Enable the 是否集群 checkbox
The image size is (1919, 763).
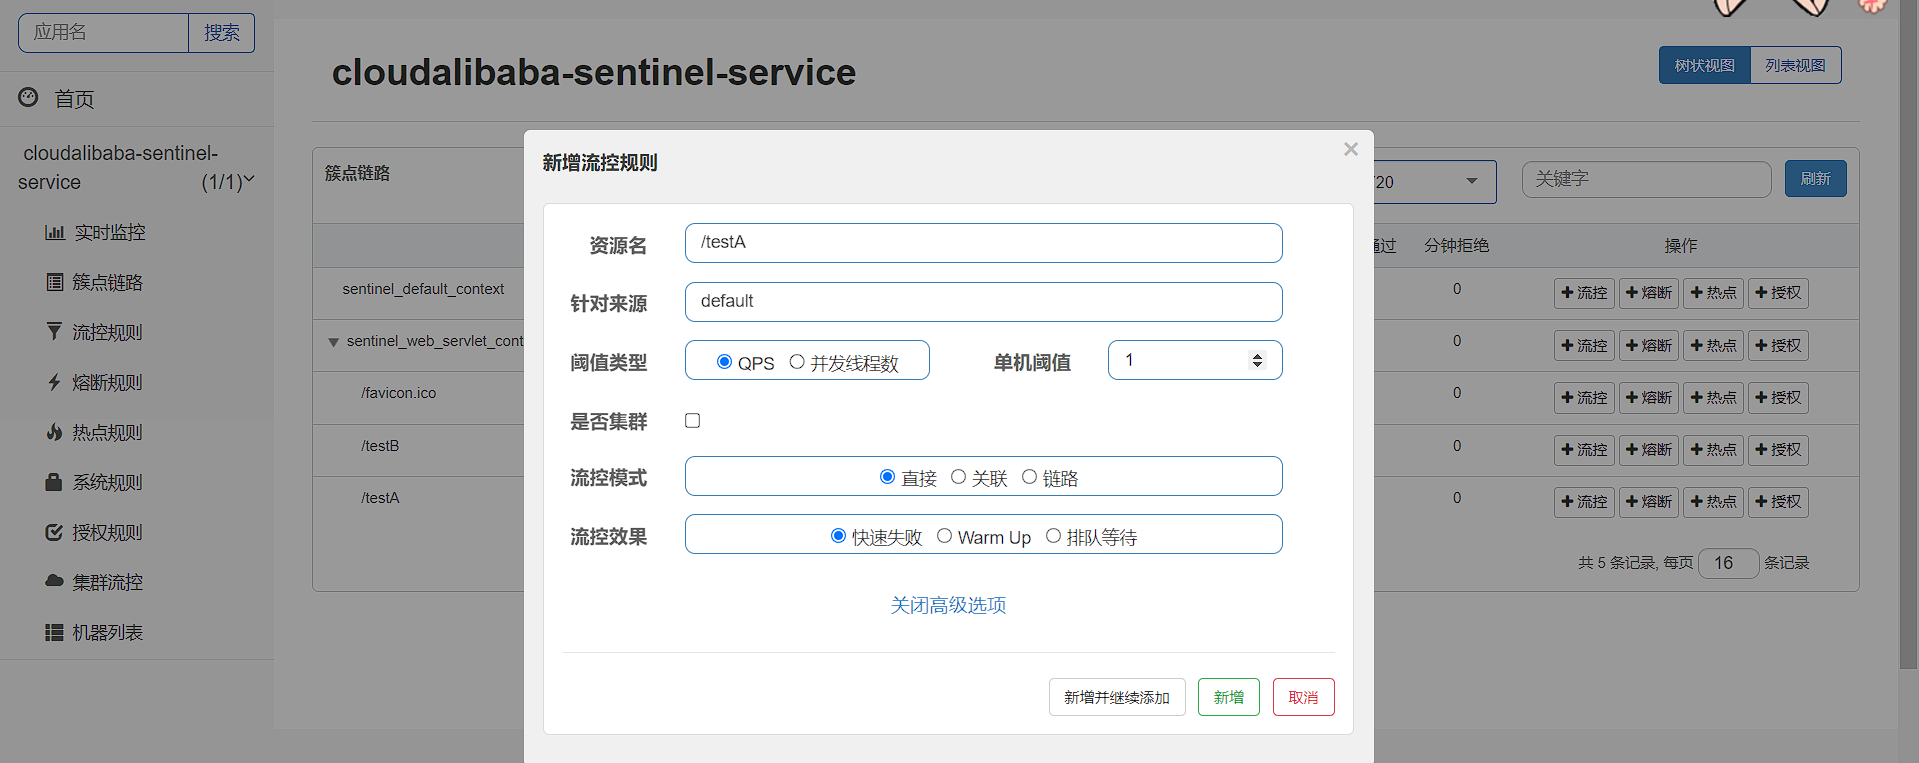pos(692,421)
